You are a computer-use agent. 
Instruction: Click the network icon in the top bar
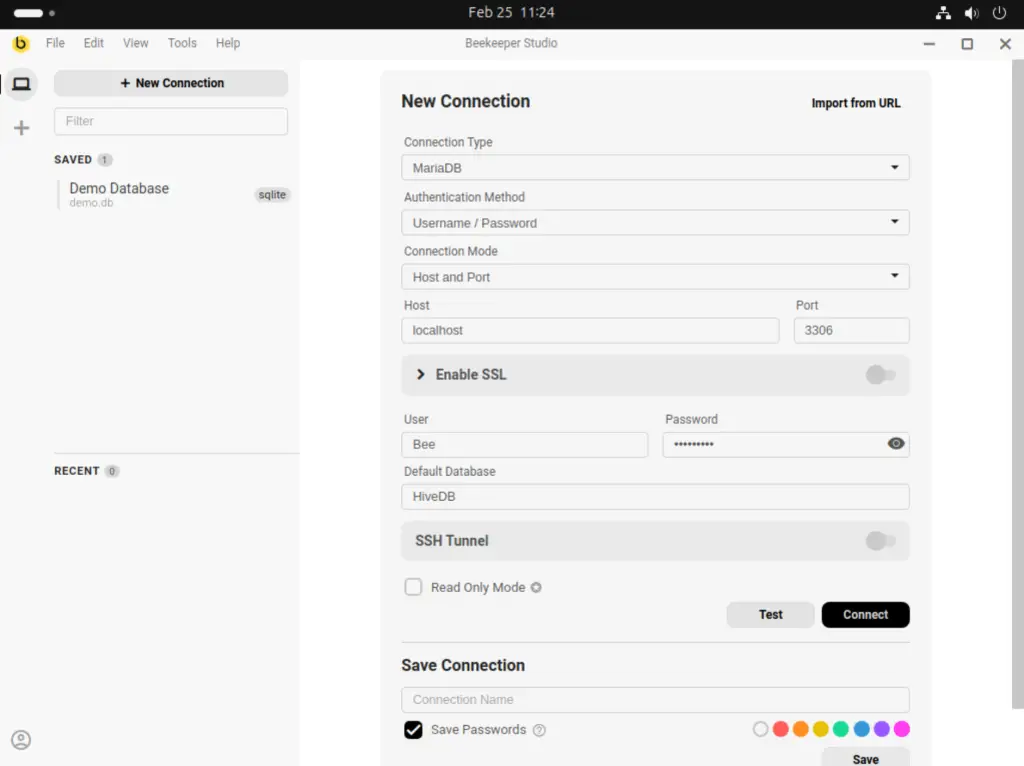(x=943, y=13)
